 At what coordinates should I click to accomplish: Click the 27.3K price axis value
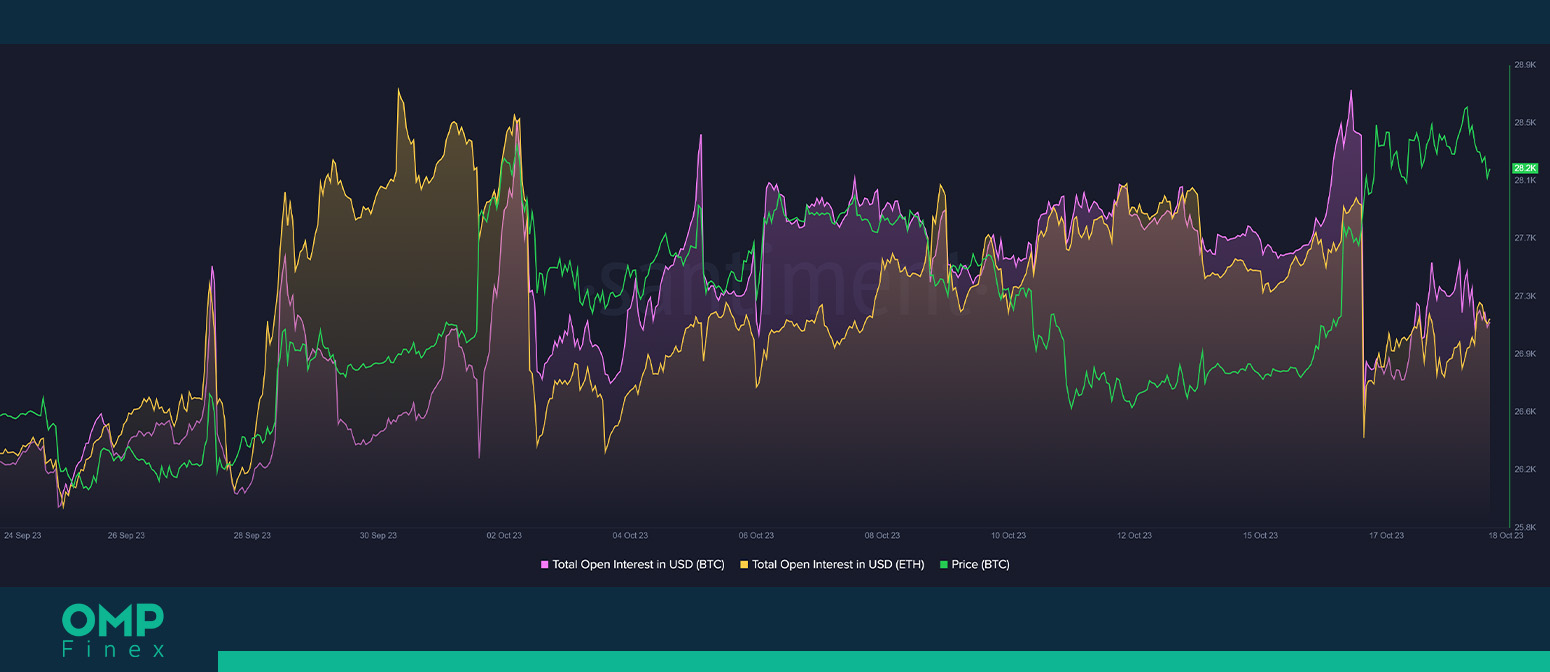(1525, 296)
